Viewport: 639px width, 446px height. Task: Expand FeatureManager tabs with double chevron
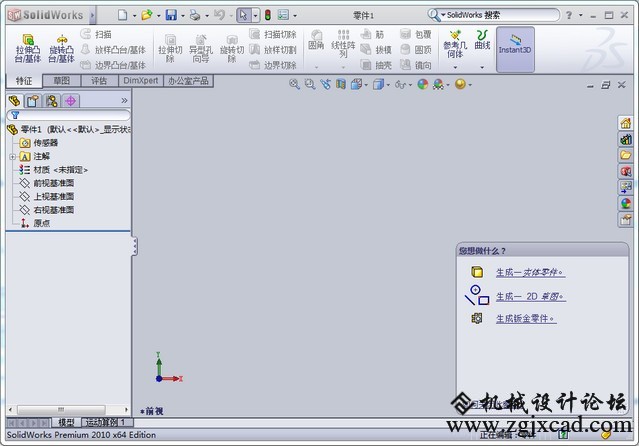(124, 100)
